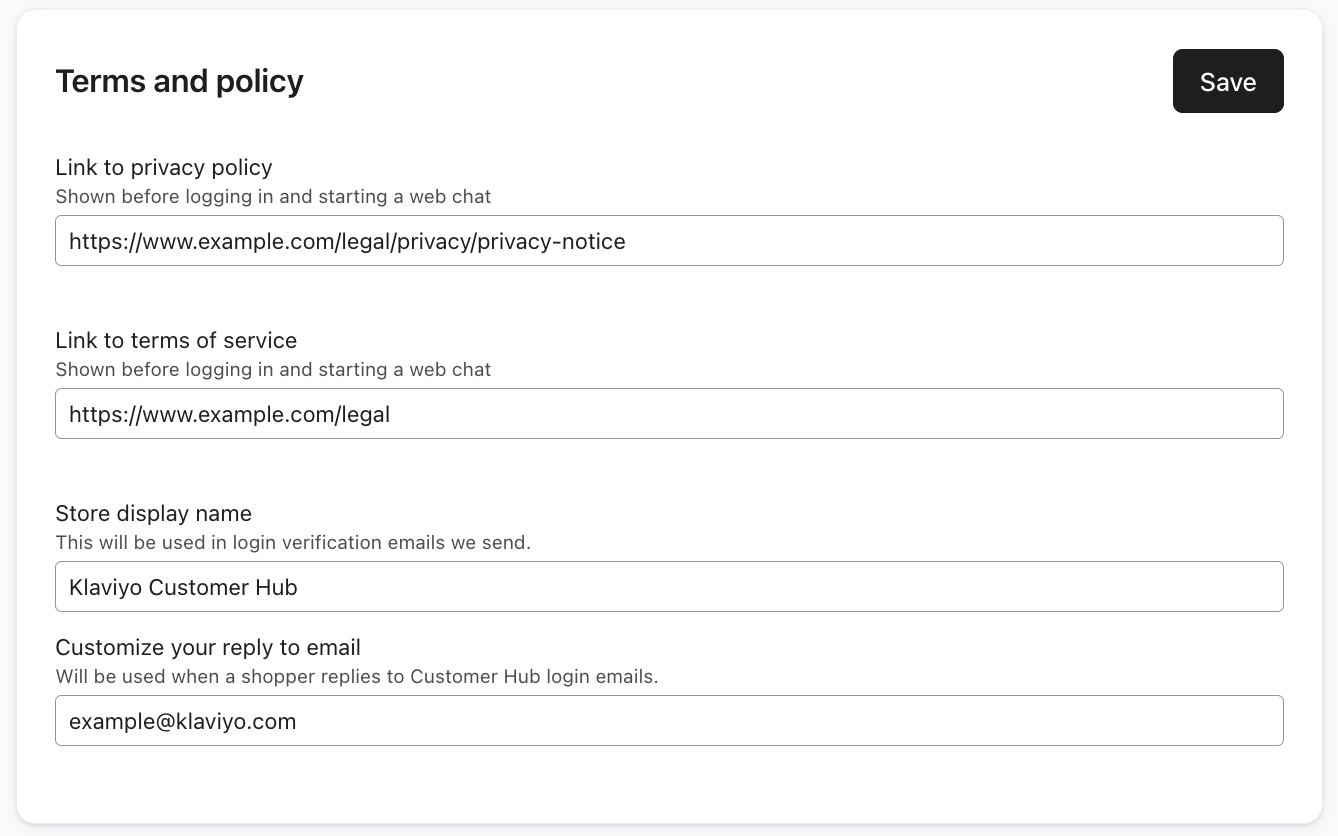Viewport: 1338px width, 836px height.
Task: Click the reply-to email input field
Action: tap(669, 720)
